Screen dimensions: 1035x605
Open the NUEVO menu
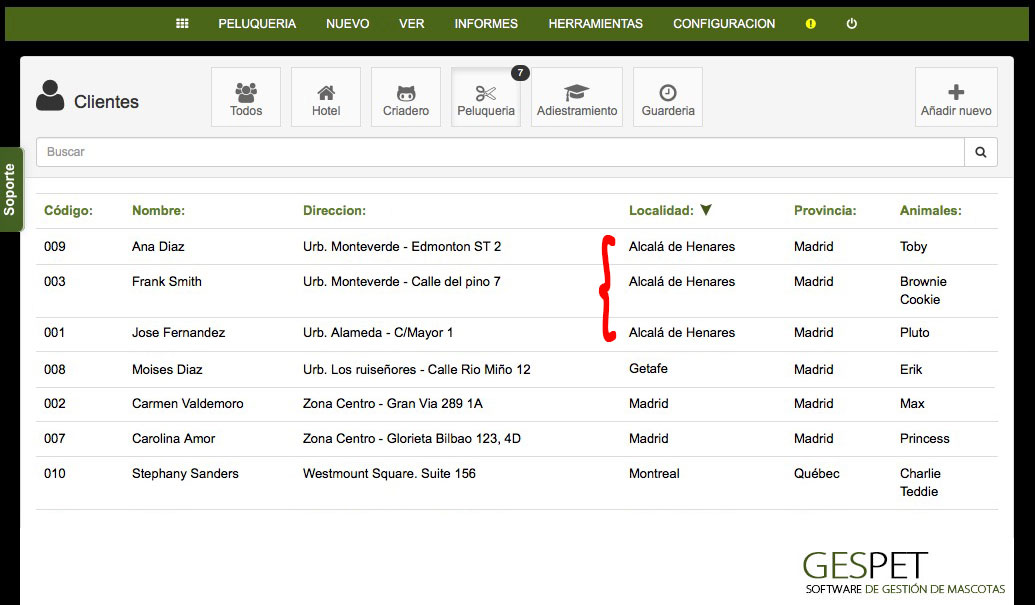tap(347, 23)
